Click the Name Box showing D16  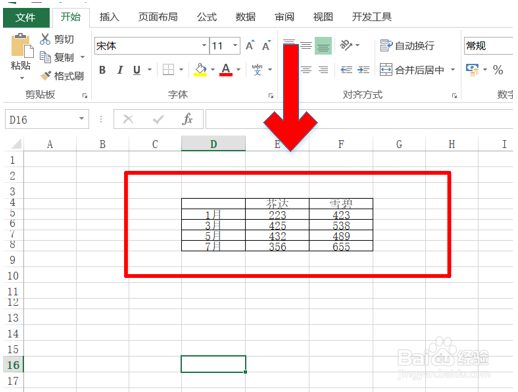point(47,119)
